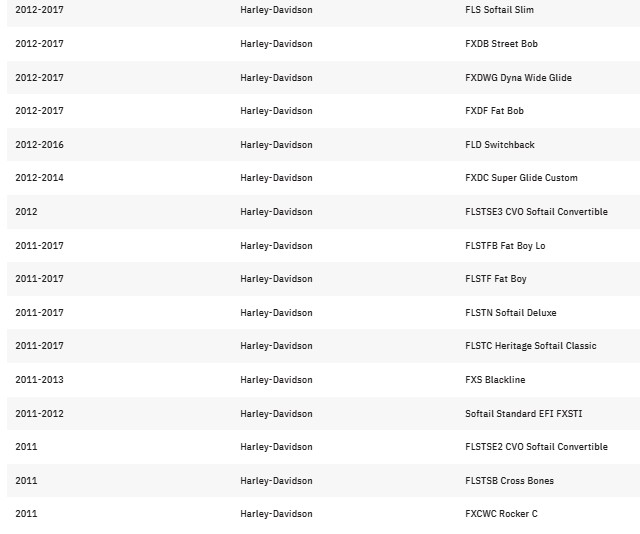This screenshot has width=640, height=534.
Task: Click FLSTSE3 CVO Softail Convertible entry
Action: point(536,211)
